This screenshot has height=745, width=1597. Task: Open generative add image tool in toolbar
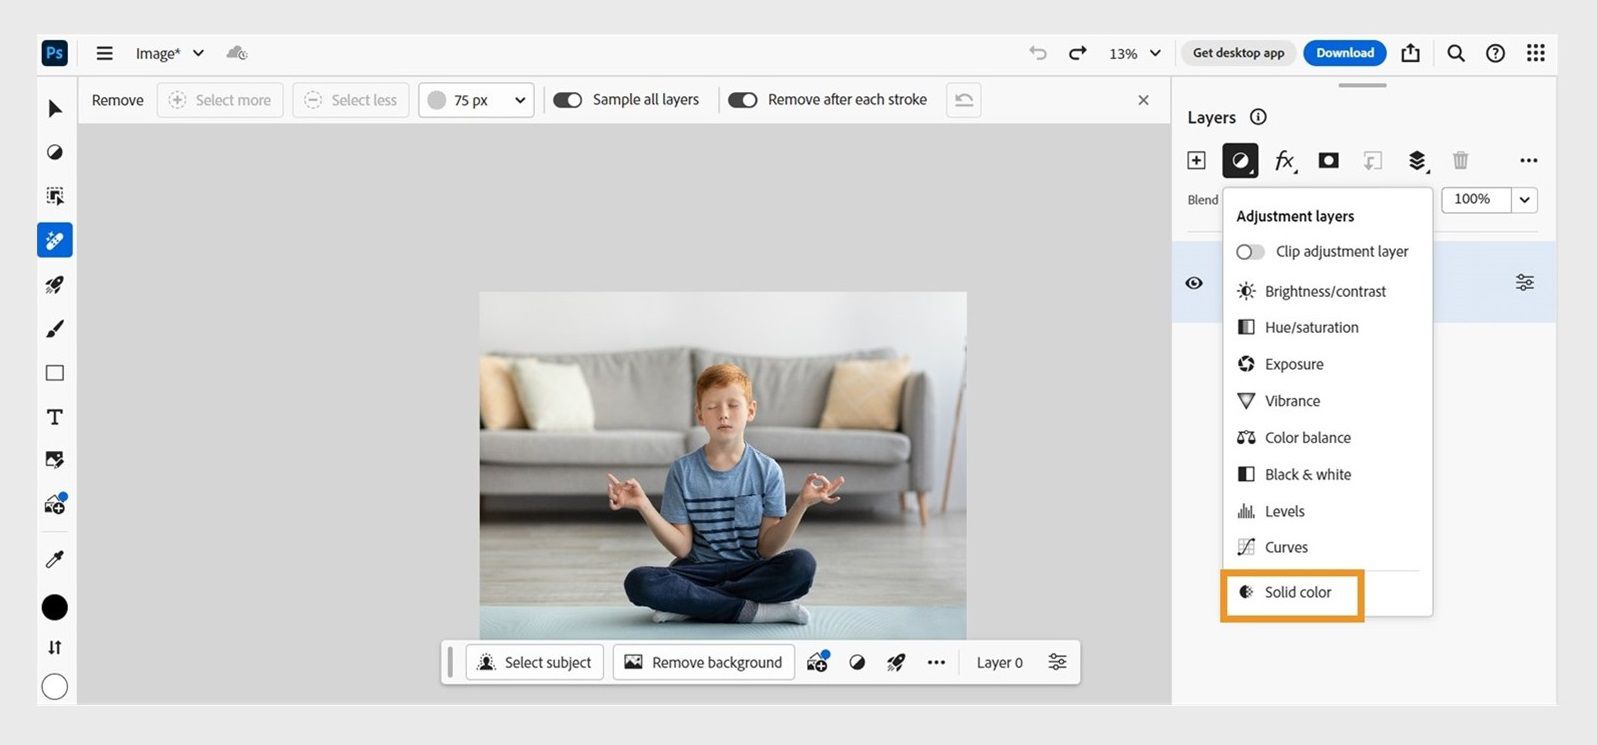55,504
